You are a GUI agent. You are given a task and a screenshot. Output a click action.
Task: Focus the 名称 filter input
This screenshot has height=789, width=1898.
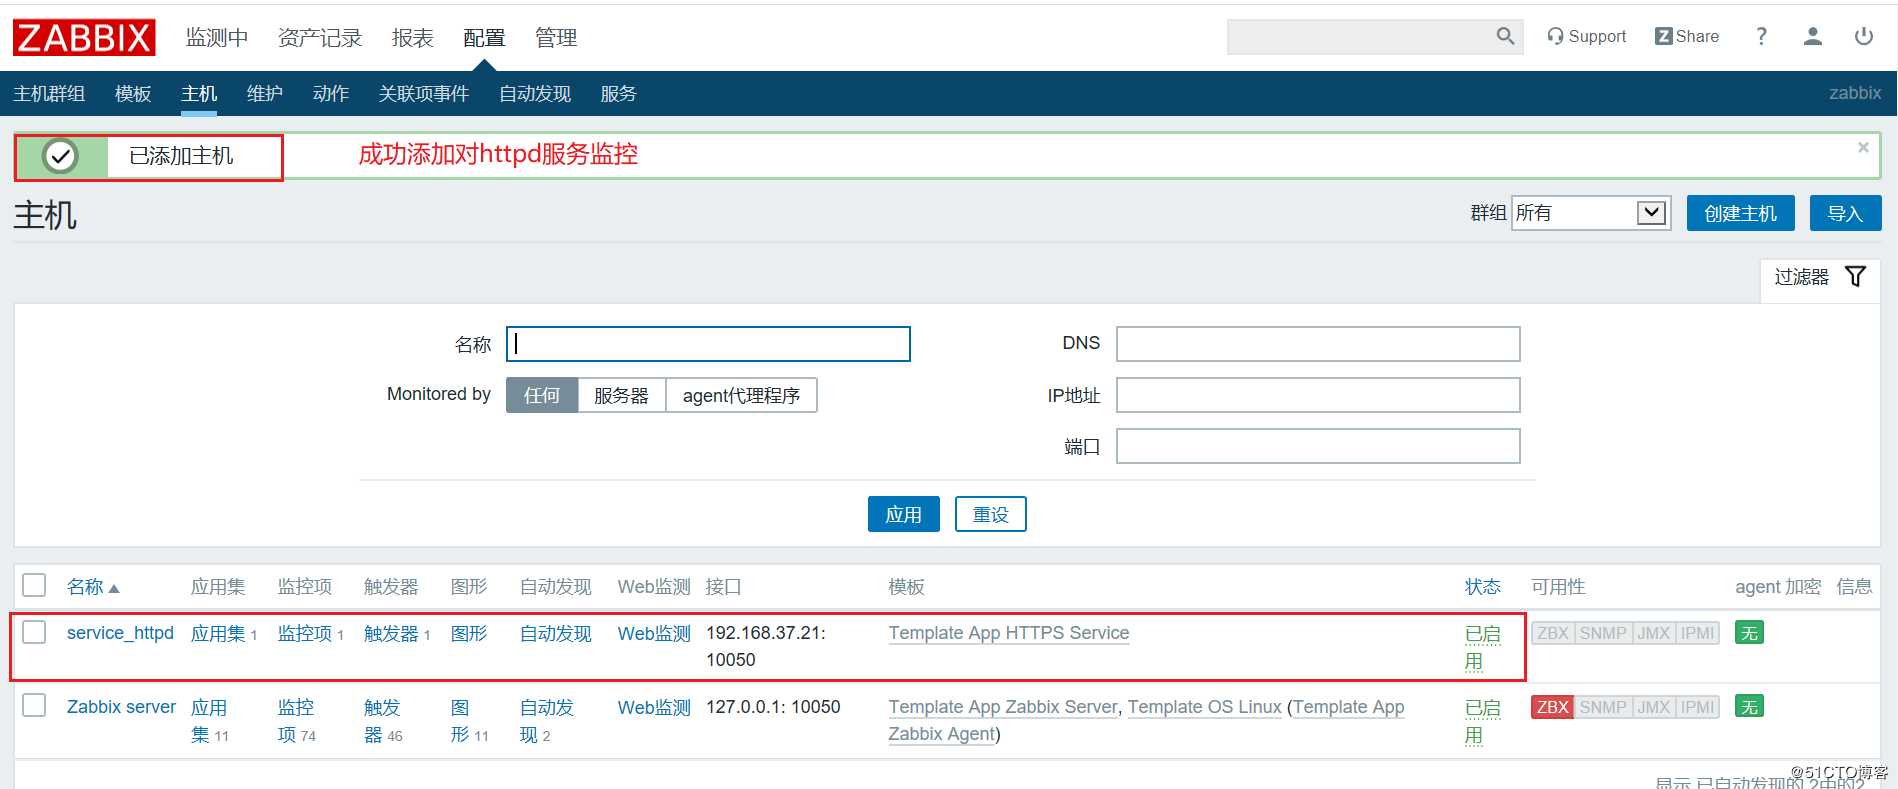pos(708,344)
